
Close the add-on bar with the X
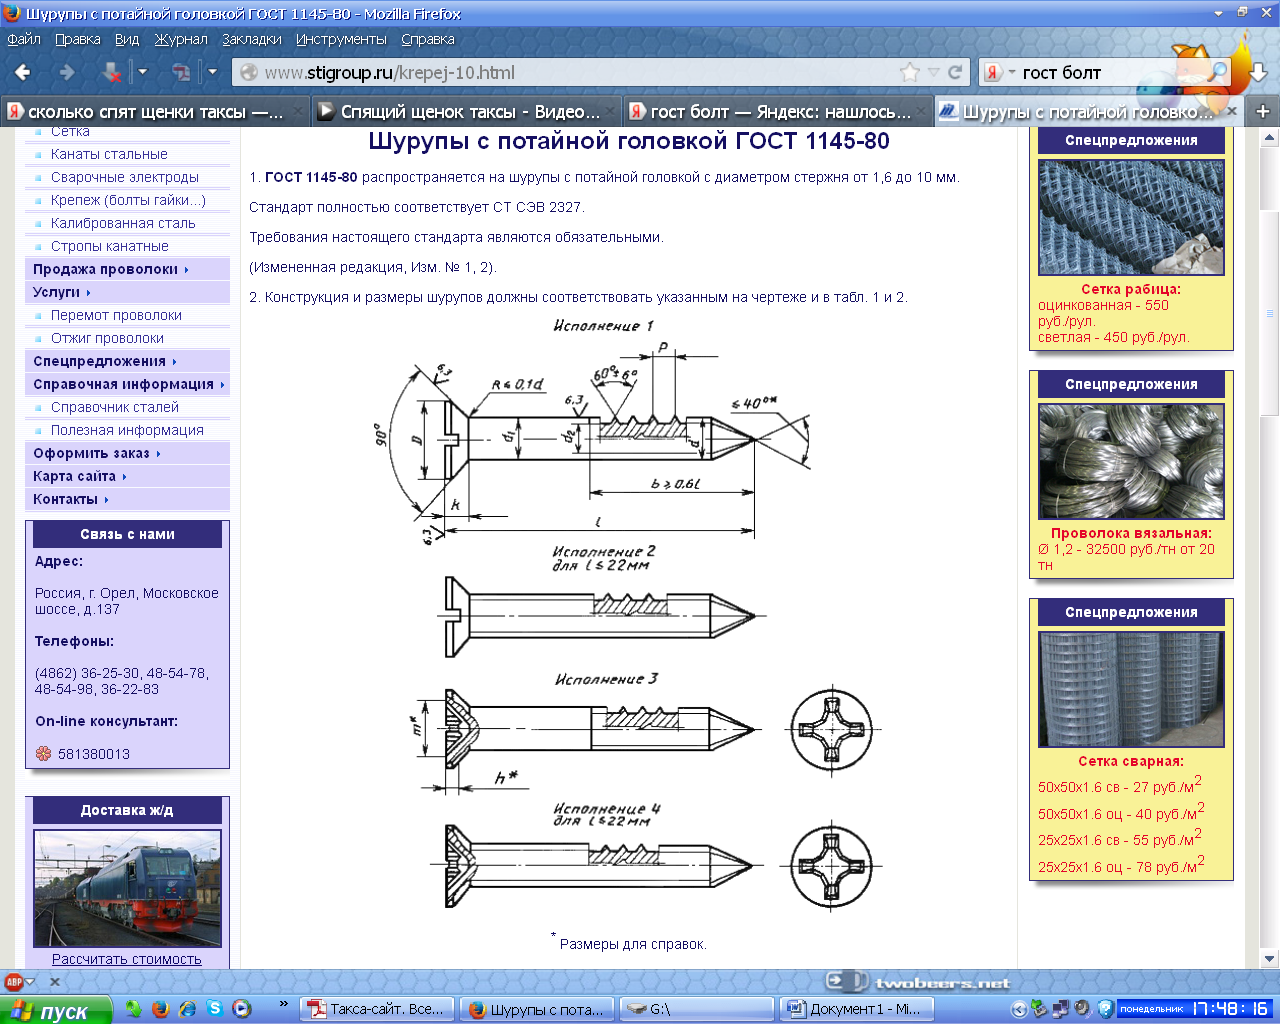click(55, 982)
